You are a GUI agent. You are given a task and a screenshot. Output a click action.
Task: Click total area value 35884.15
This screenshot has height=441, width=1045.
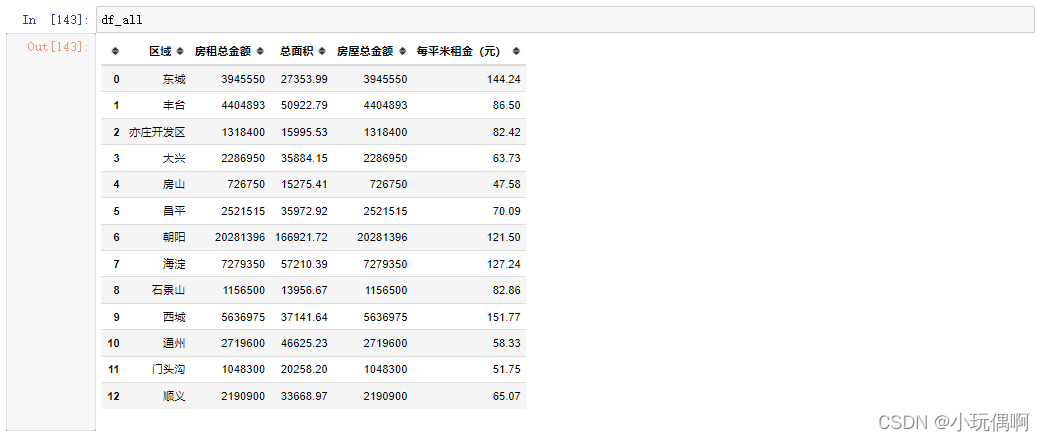point(304,159)
